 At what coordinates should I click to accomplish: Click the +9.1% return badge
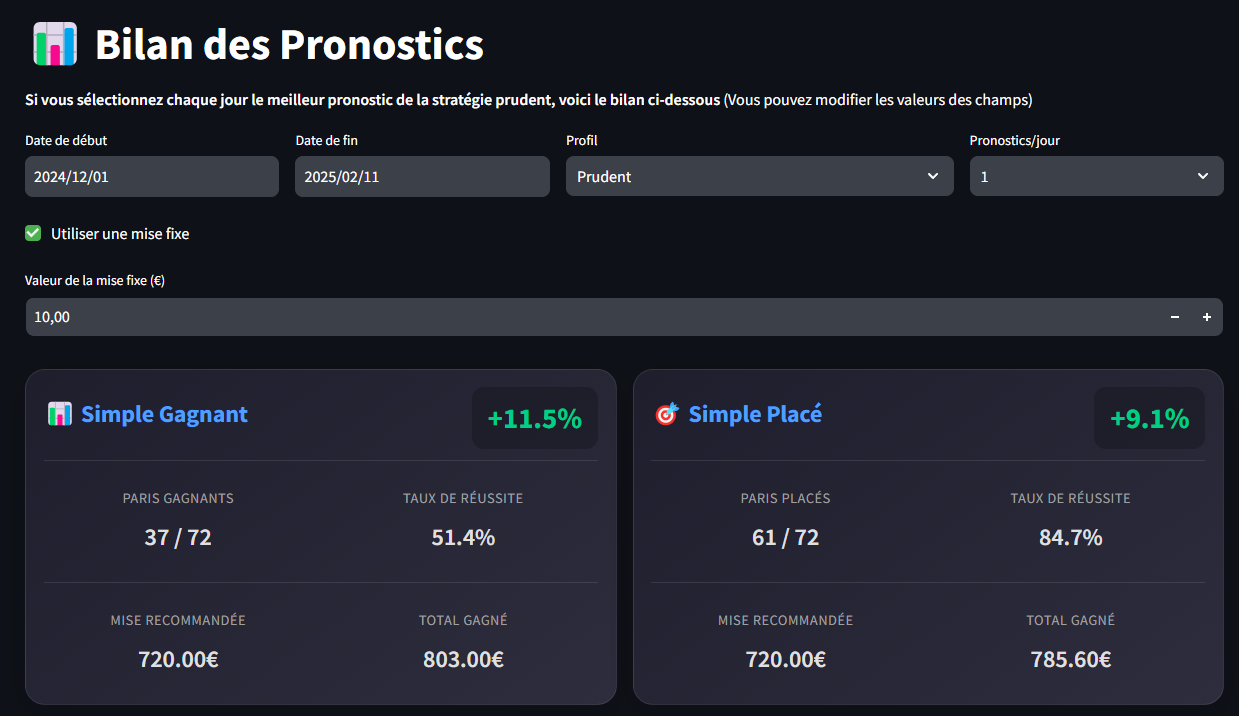click(x=1149, y=419)
